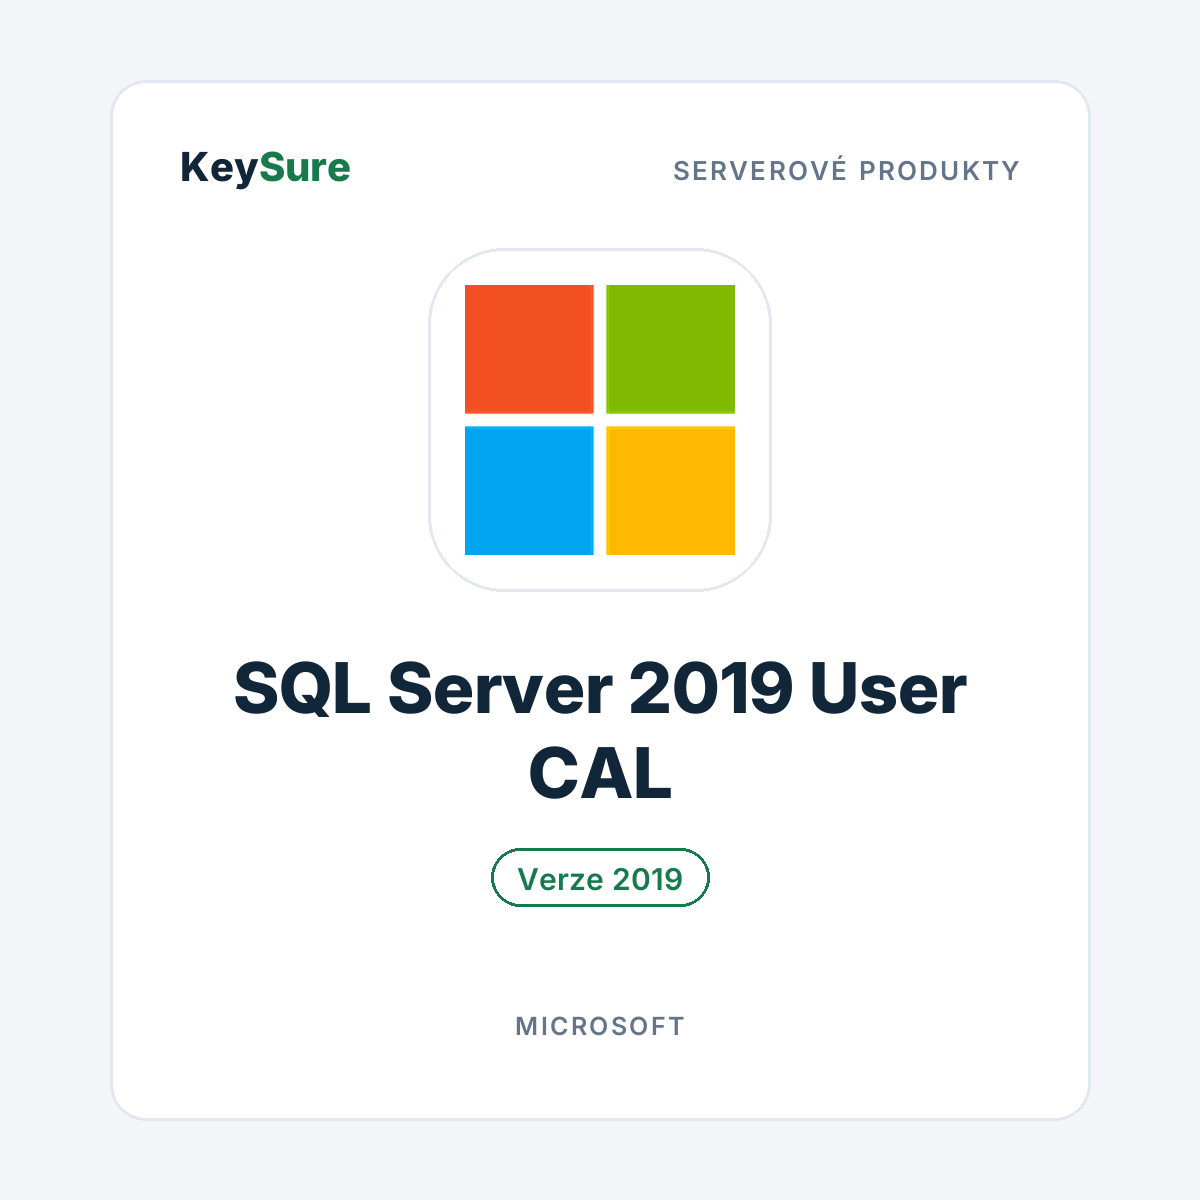Click the "MICROSOFT" vendor text
Screen dimensions: 1200x1200
[600, 1026]
